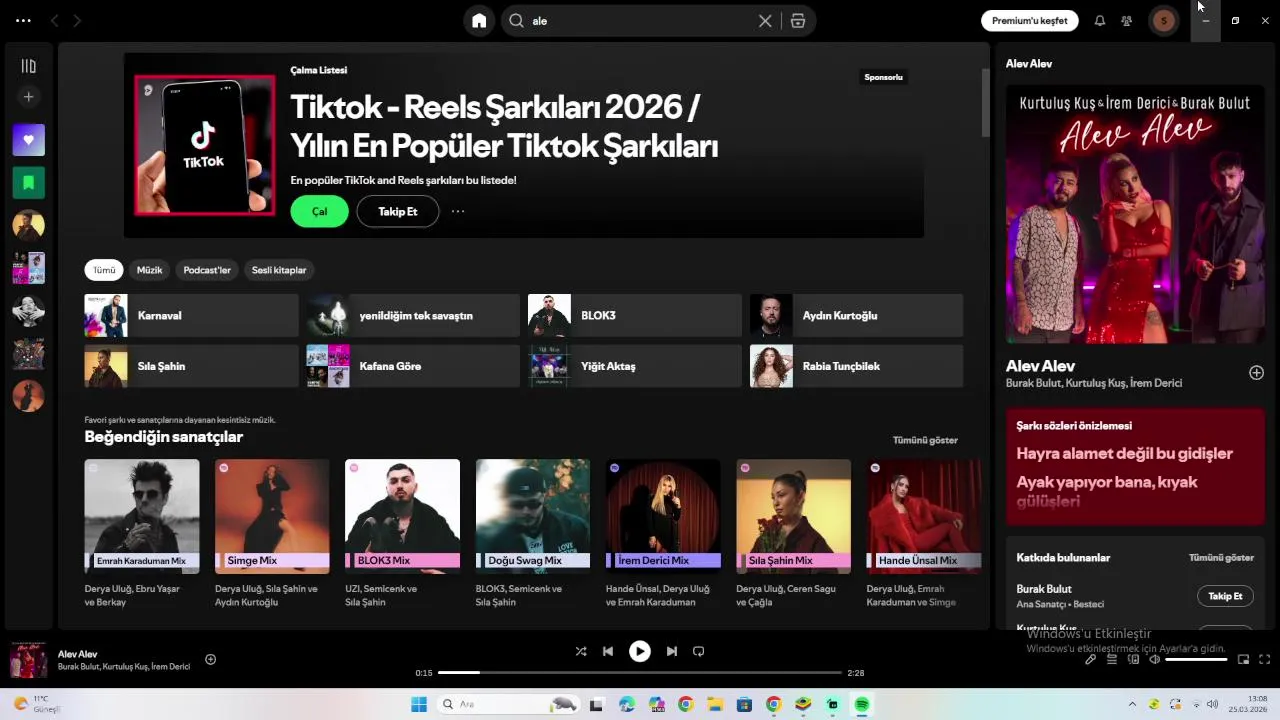Select the Podcast'ler filter chip
This screenshot has width=1280, height=720.
point(207,270)
